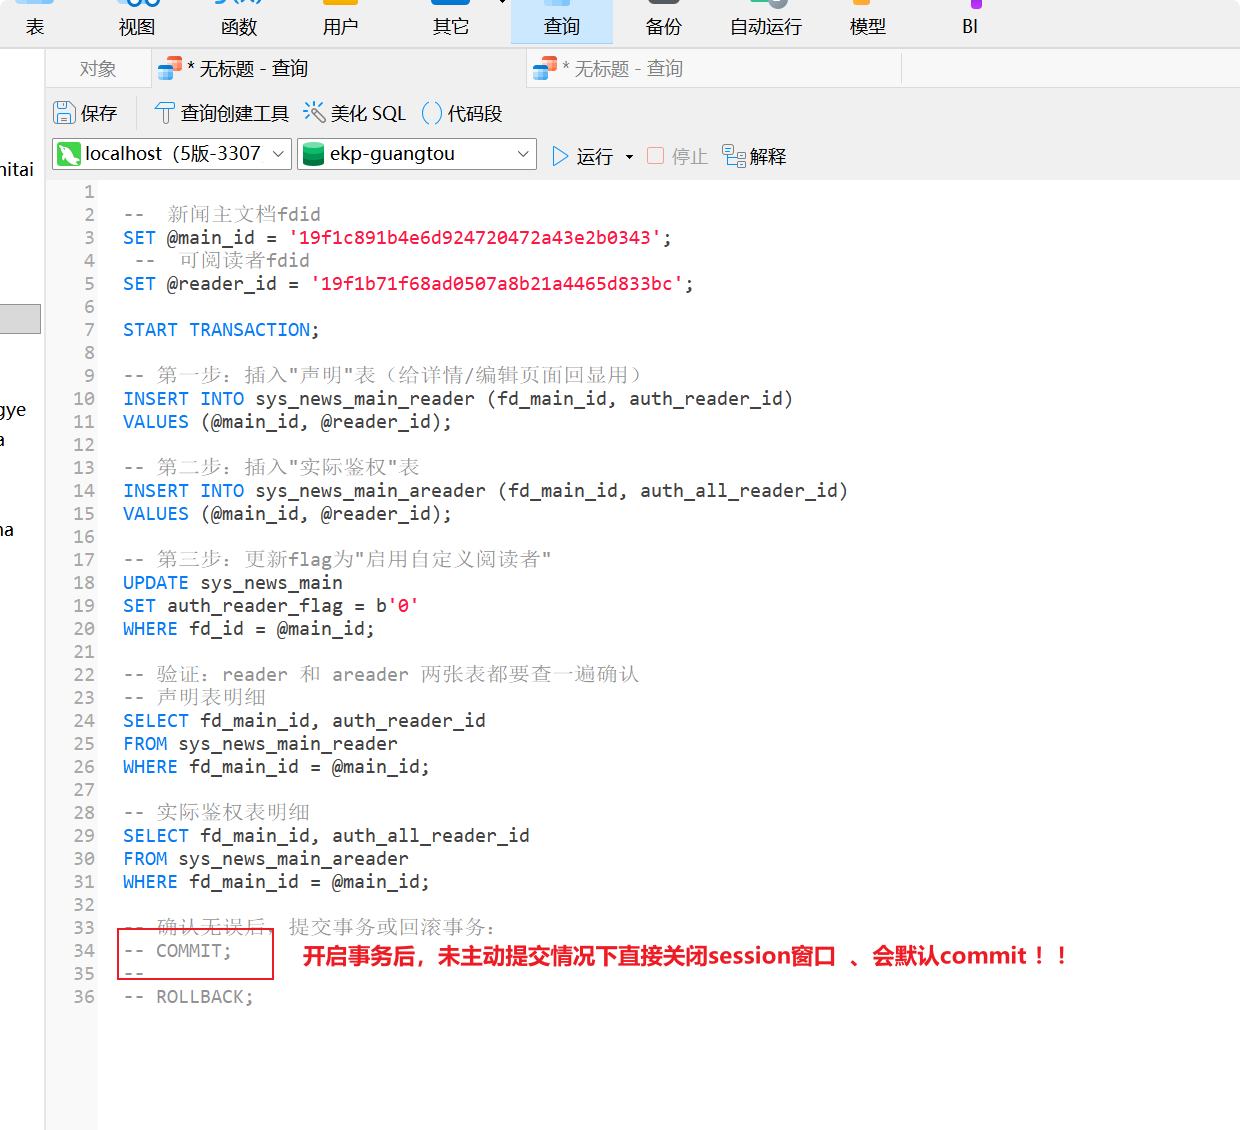Open the 查询创建工具 query builder
1240x1130 pixels.
(x=222, y=113)
